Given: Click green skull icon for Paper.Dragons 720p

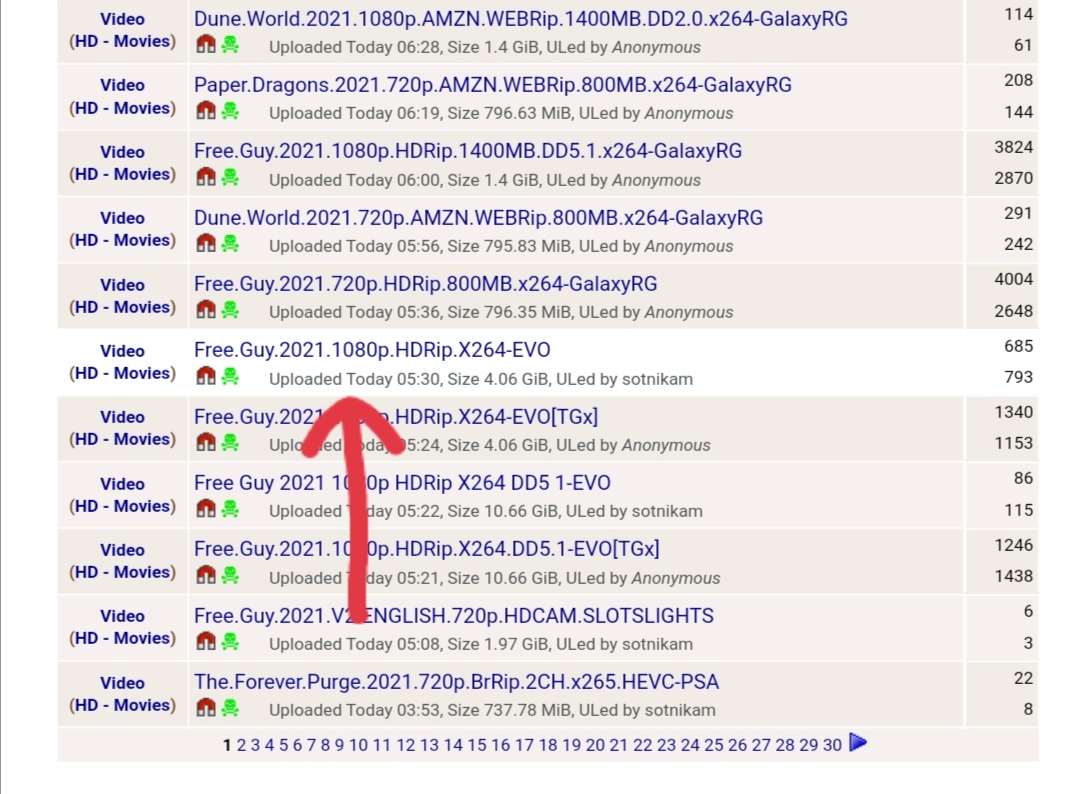Looking at the screenshot, I should coord(230,110).
